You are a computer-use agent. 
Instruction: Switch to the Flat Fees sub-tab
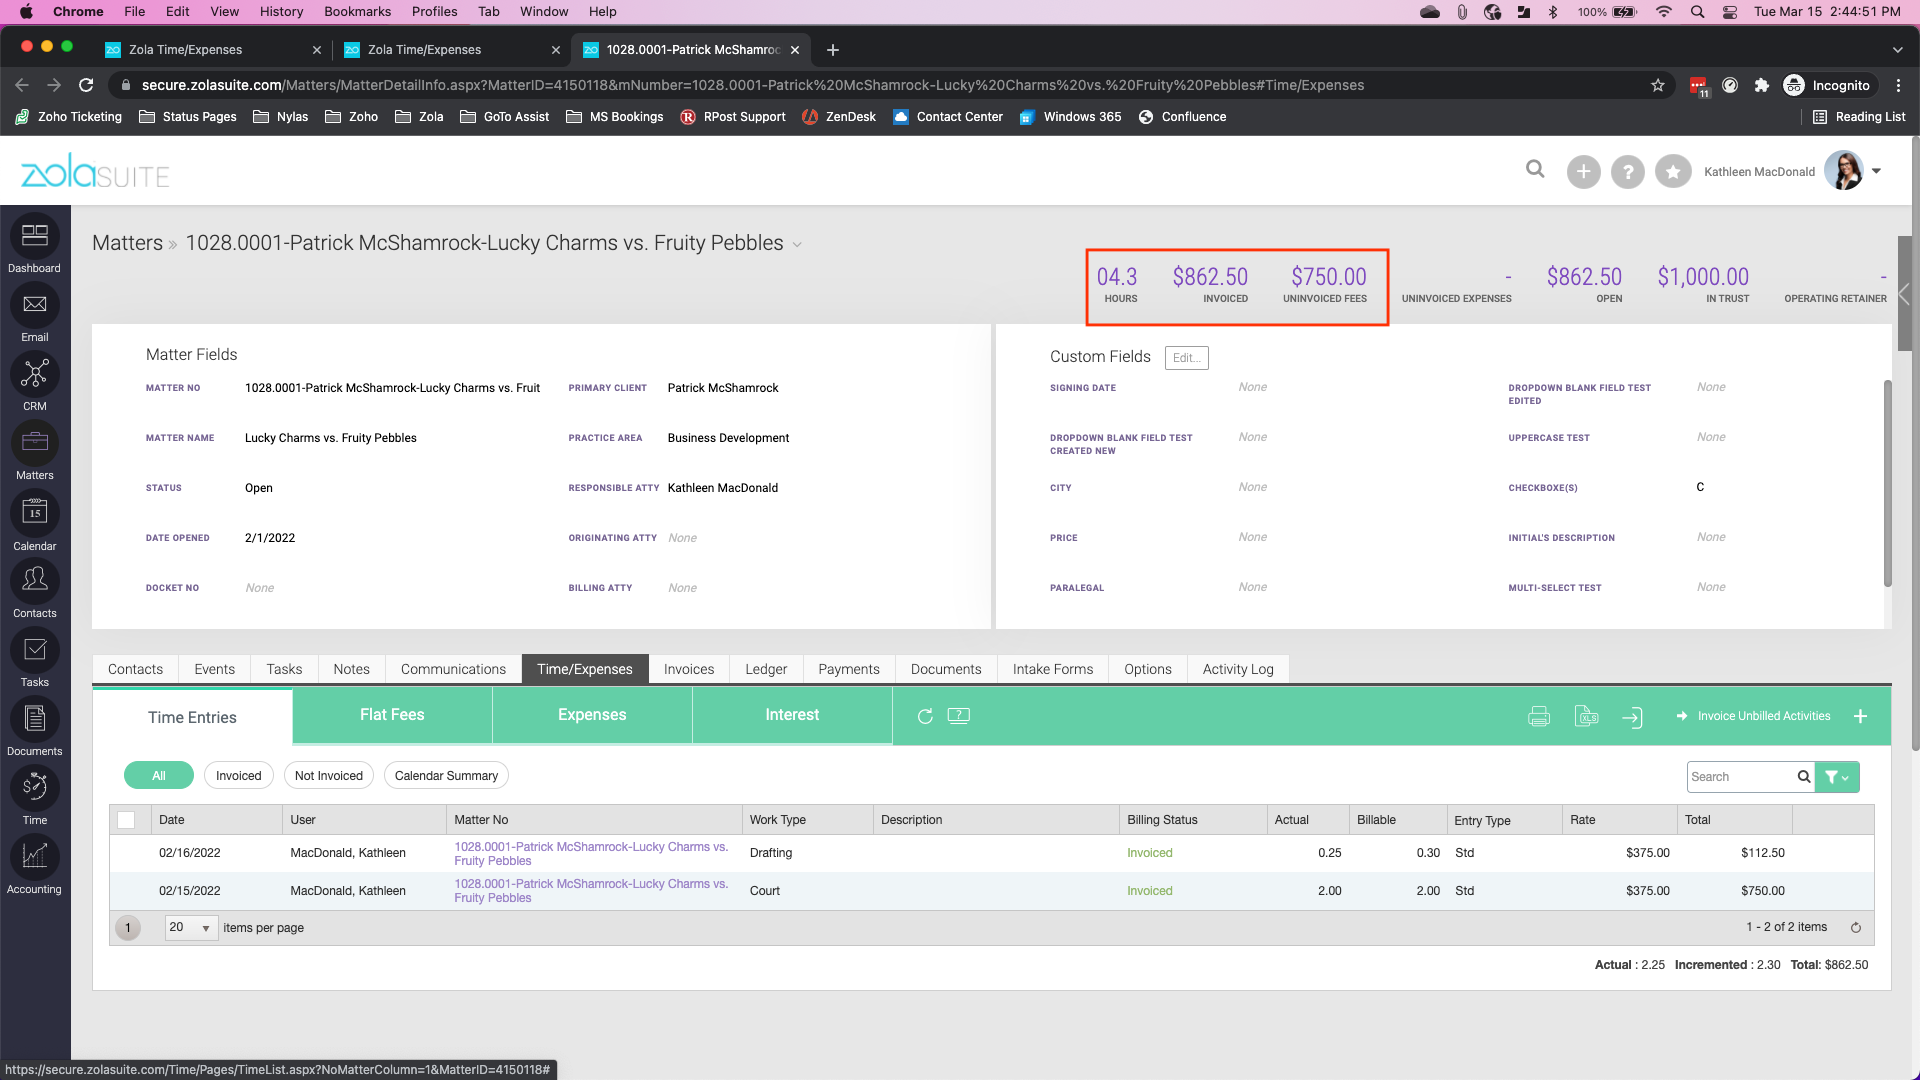pos(392,715)
